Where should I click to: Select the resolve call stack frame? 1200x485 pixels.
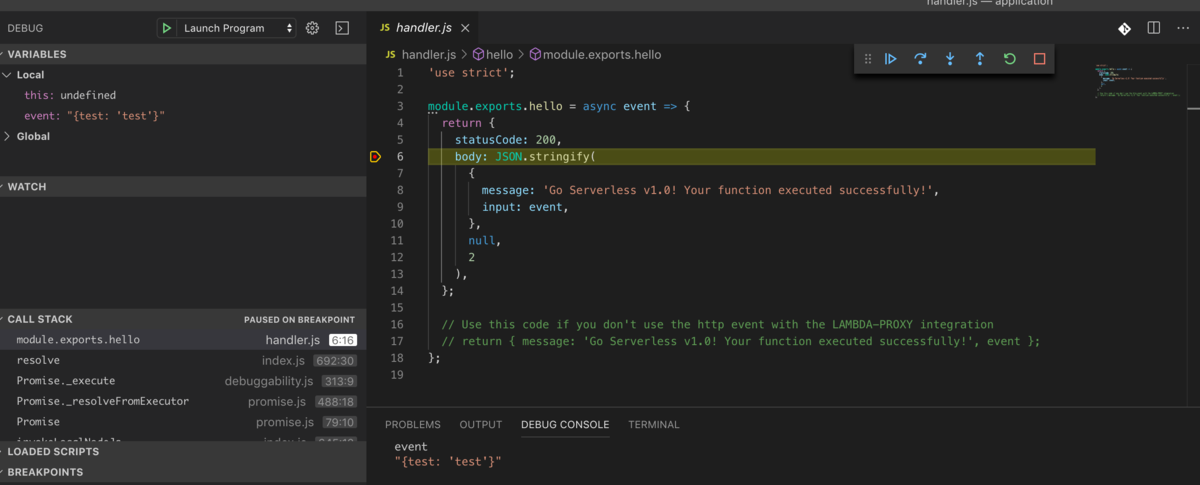[x=38, y=360]
